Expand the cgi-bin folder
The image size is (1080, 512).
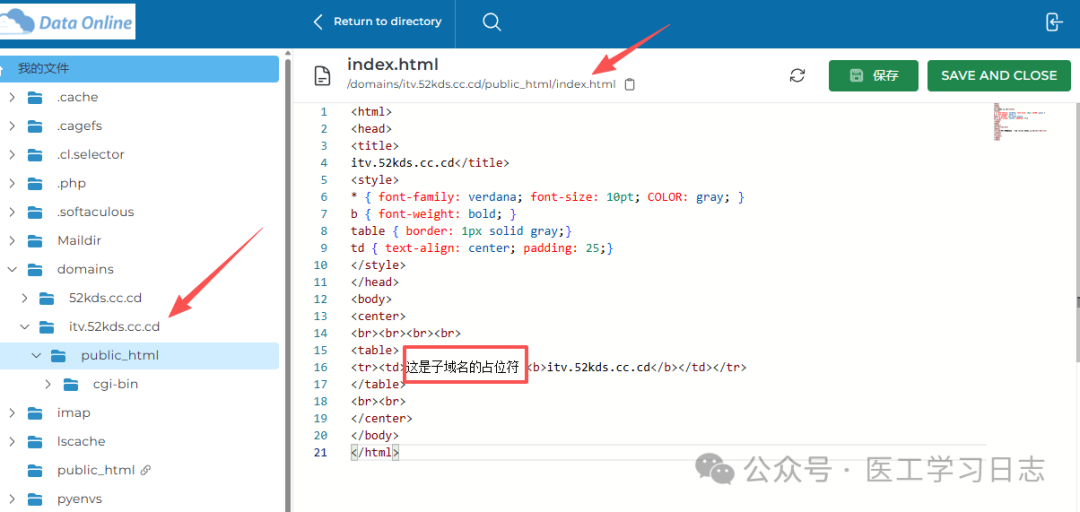point(48,384)
